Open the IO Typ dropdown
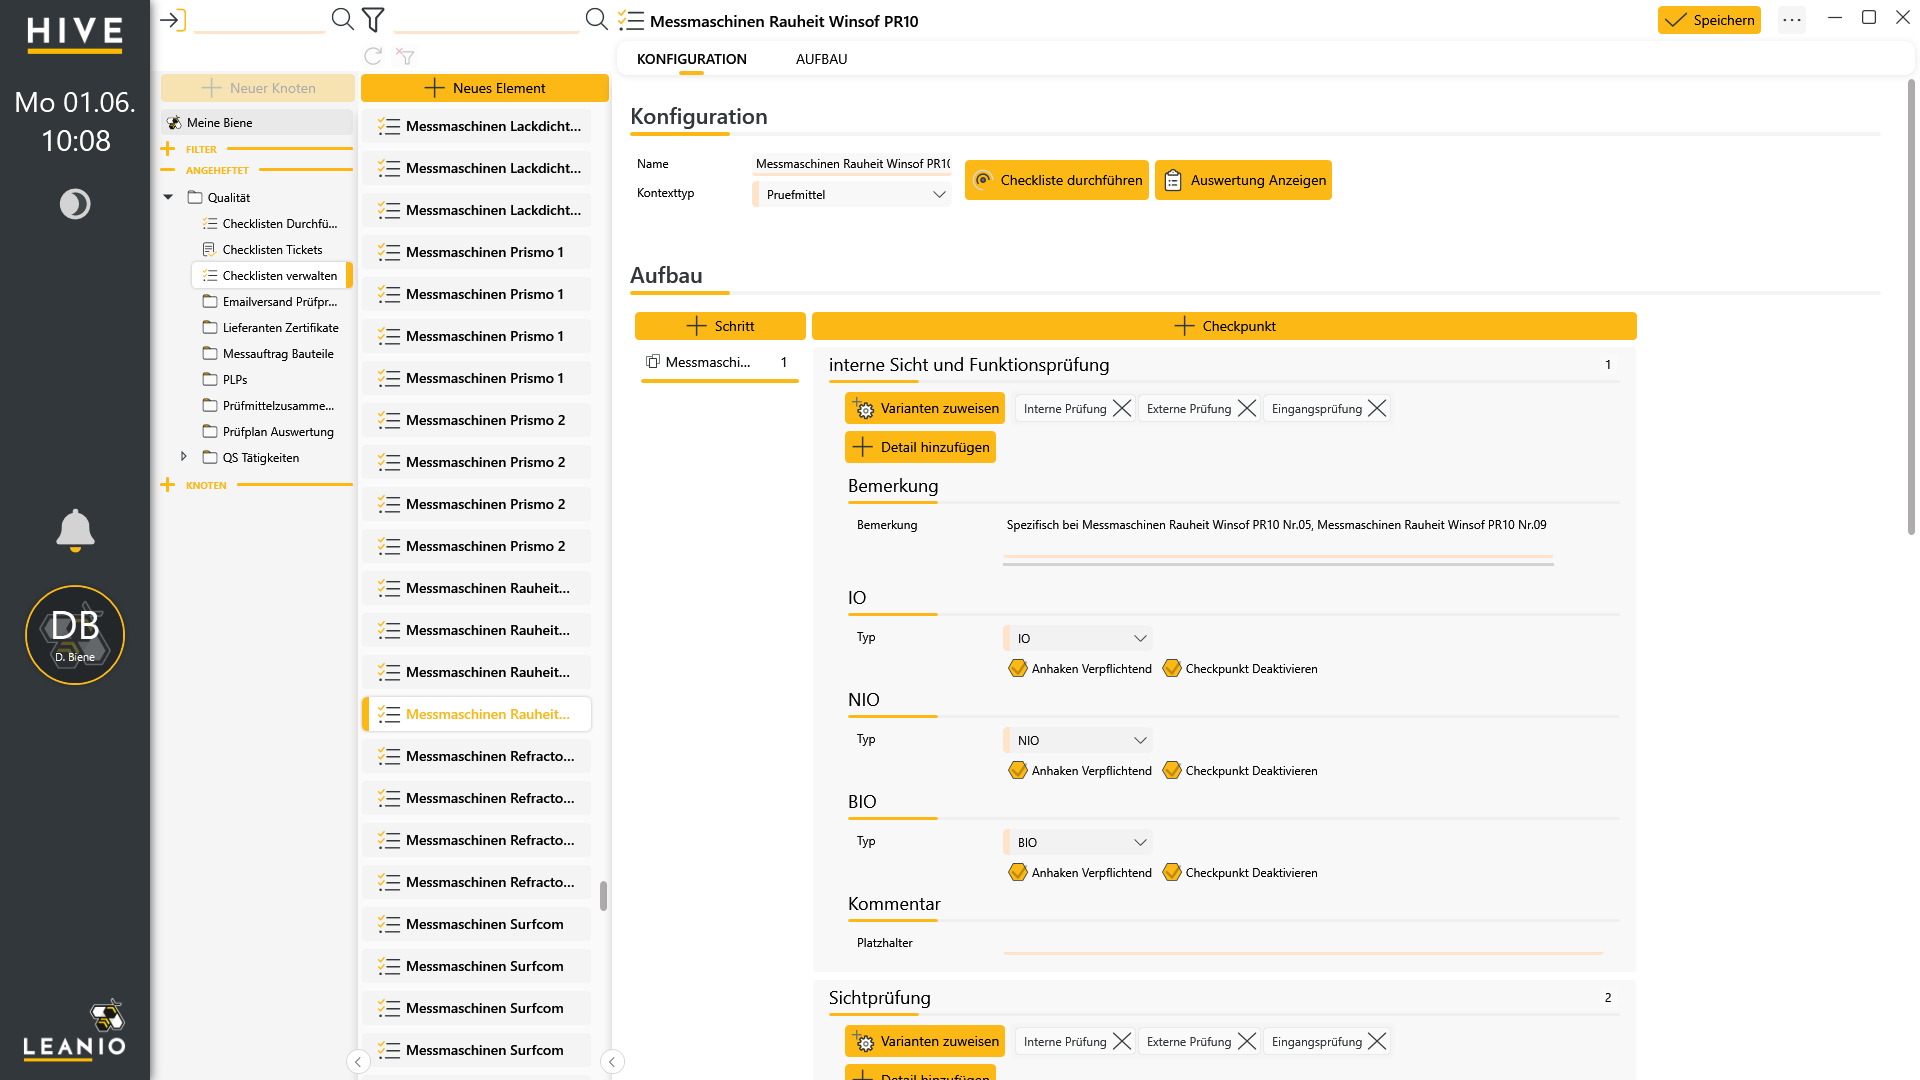Image resolution: width=1920 pixels, height=1080 pixels. [1078, 638]
